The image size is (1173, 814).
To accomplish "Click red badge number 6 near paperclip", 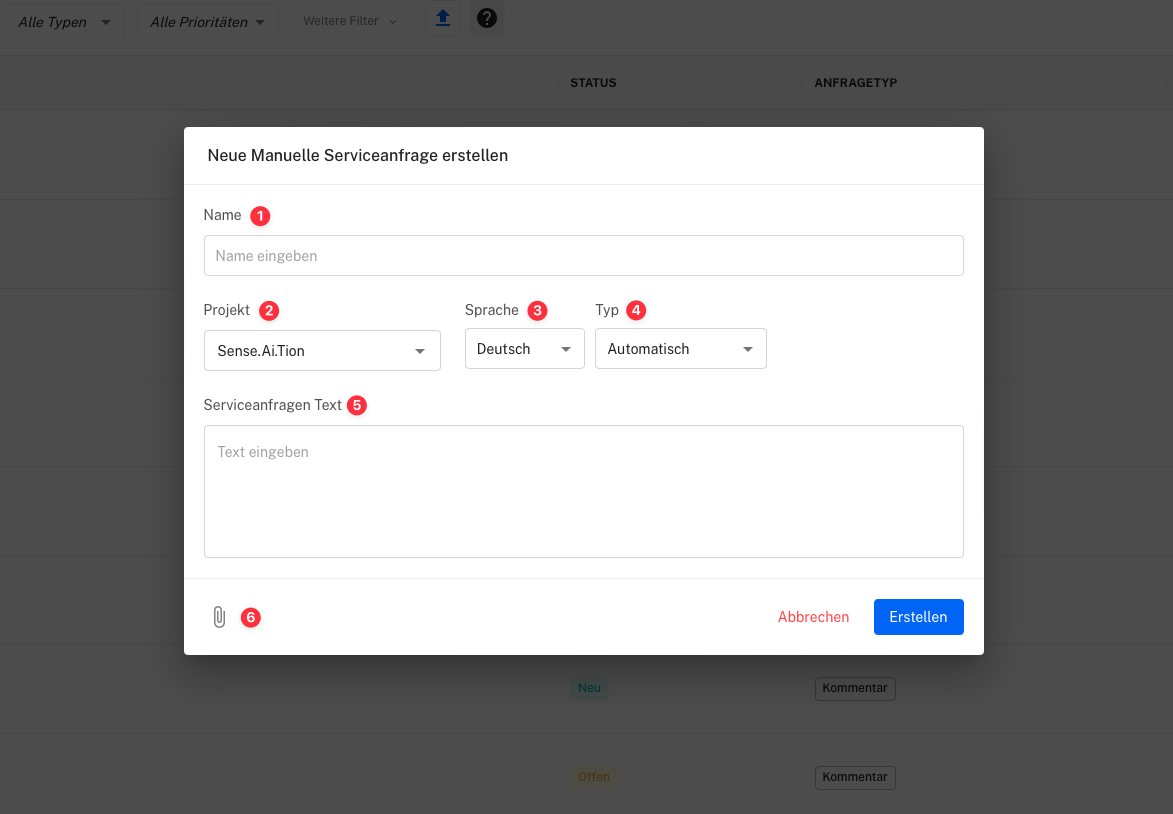I will [251, 618].
